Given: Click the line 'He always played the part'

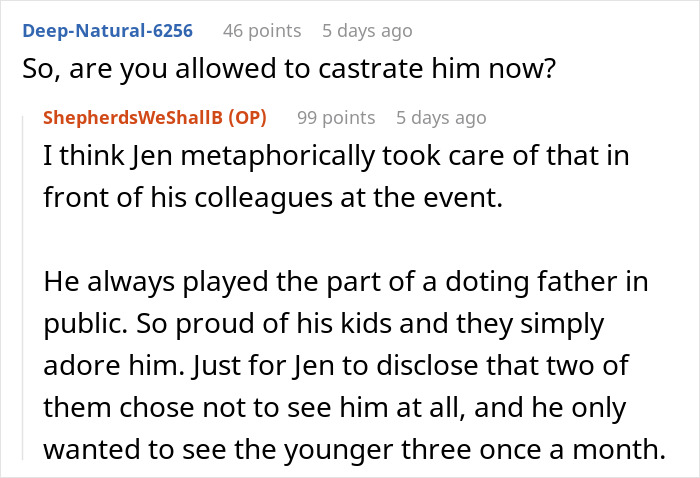Looking at the screenshot, I should 346,282.
